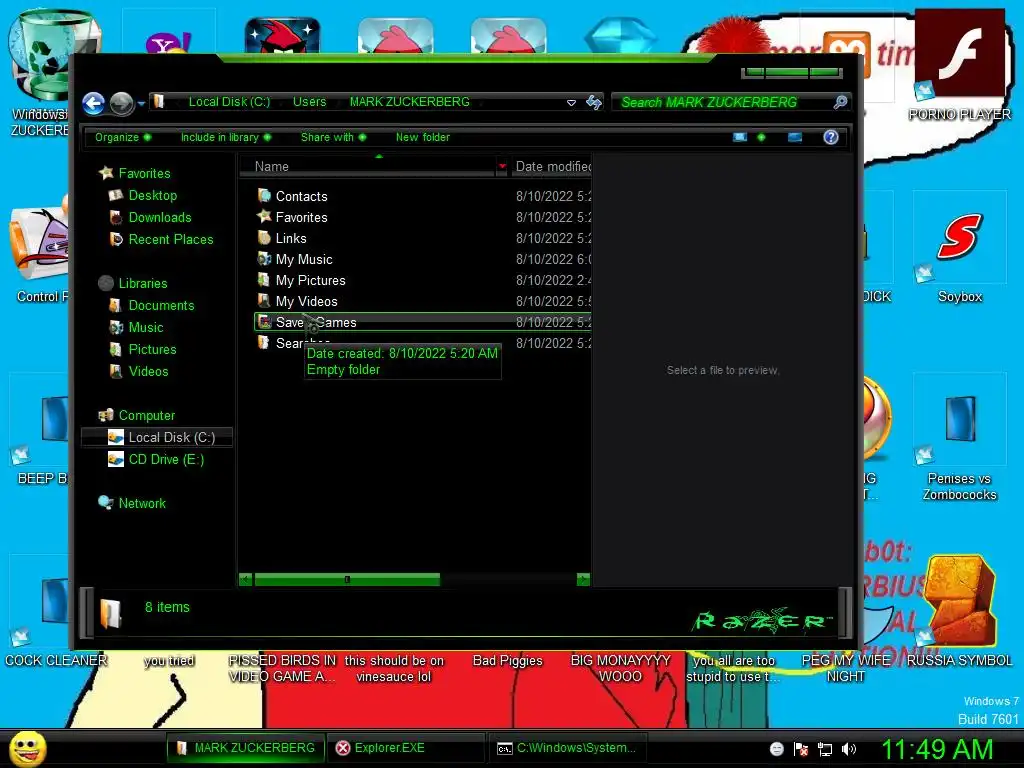Viewport: 1024px width, 768px height.
Task: Click Computer in the navigation pane
Action: 146,415
